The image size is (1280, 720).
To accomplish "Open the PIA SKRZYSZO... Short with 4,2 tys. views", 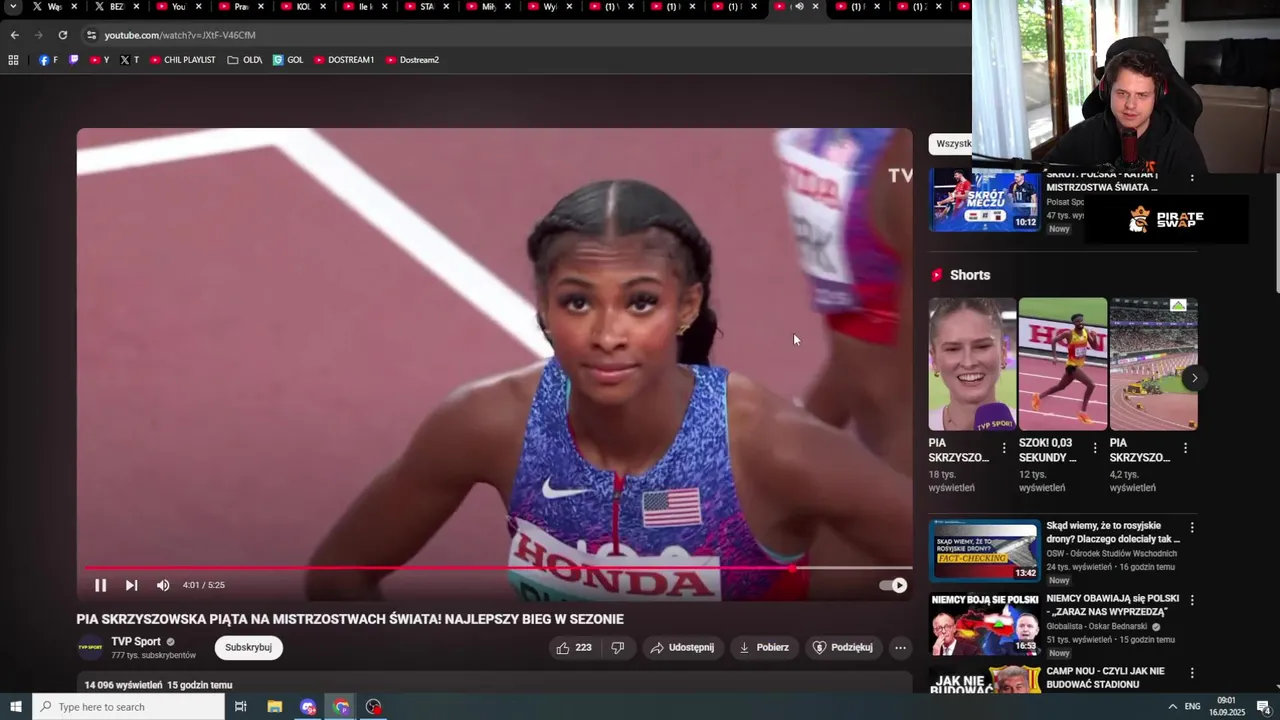I will click(1153, 364).
